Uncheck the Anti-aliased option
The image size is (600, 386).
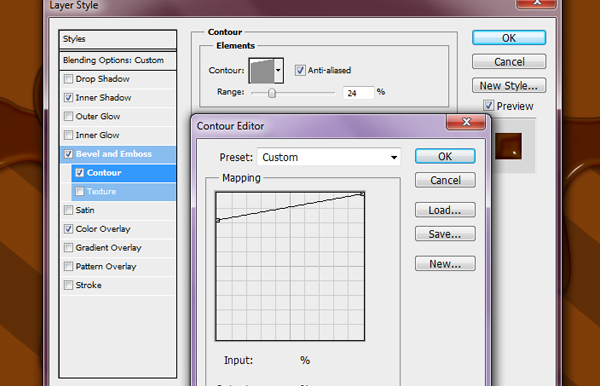[300, 70]
